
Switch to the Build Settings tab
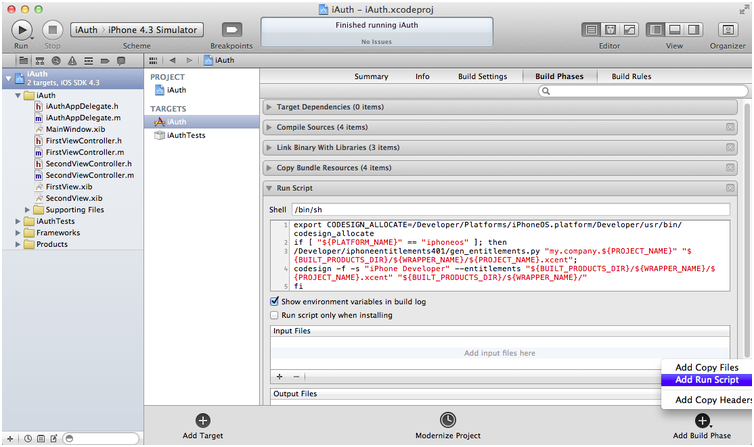[482, 76]
